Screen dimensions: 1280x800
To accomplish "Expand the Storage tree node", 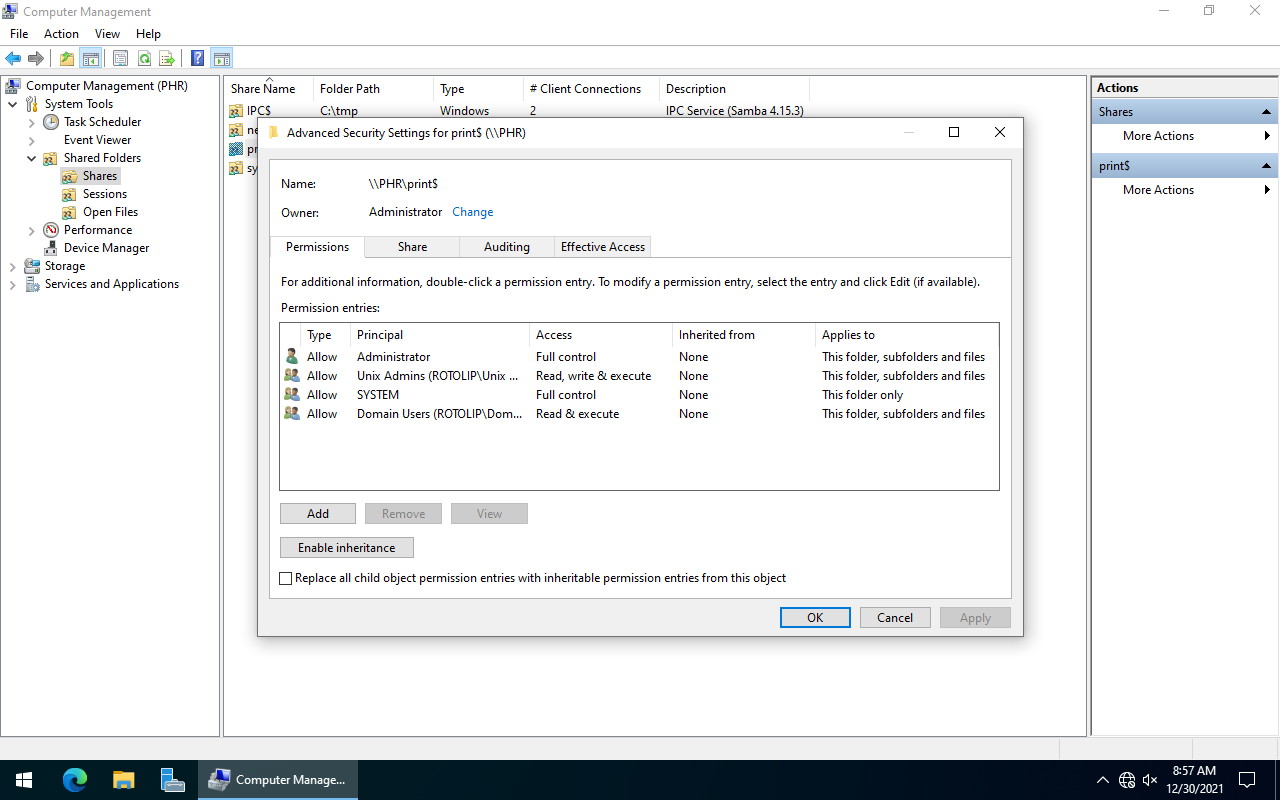I will 12,266.
